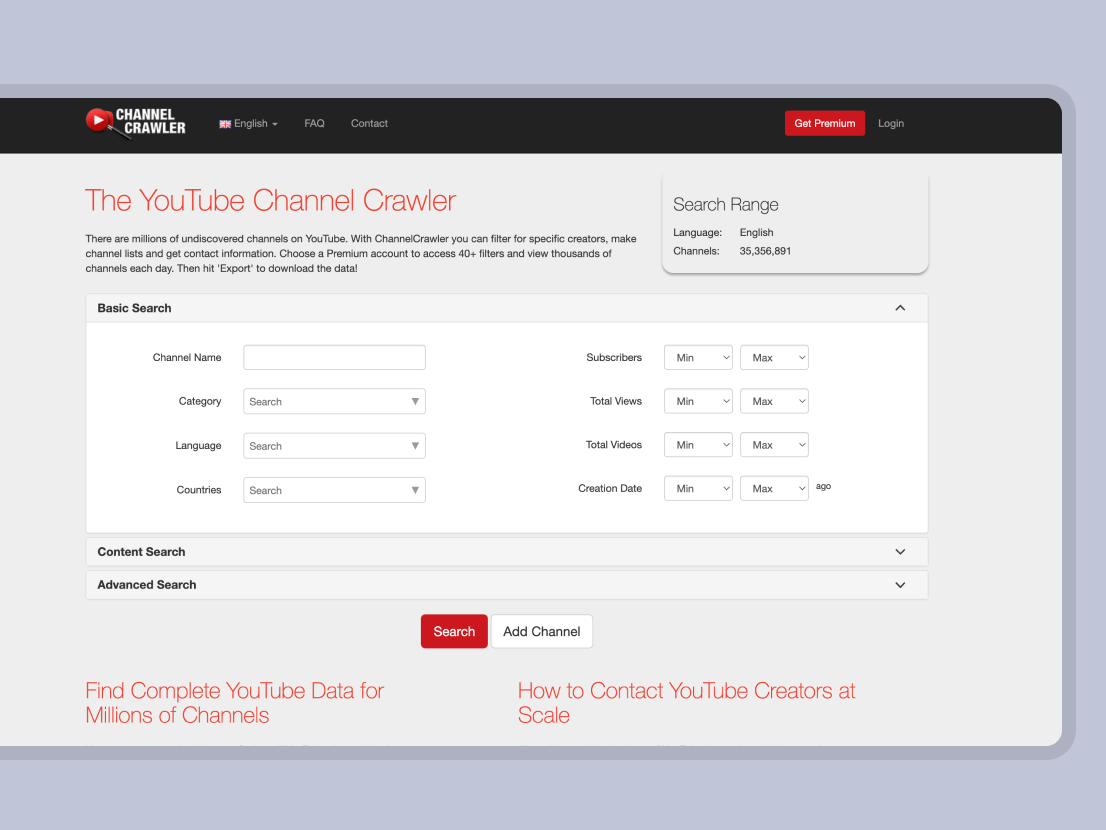Click the UK flag icon
Image resolution: width=1106 pixels, height=830 pixels.
pos(225,124)
